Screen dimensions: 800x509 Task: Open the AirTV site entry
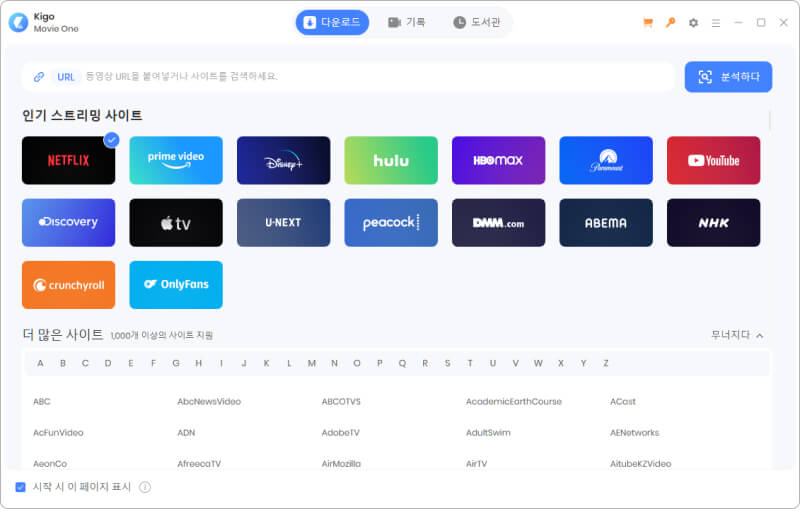477,464
